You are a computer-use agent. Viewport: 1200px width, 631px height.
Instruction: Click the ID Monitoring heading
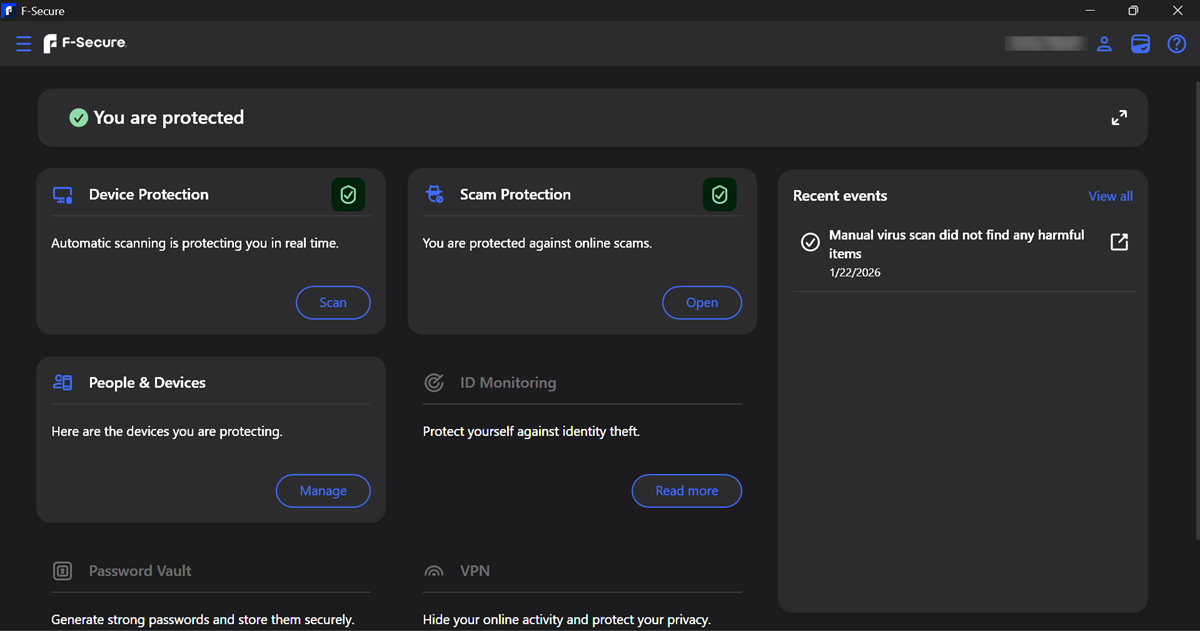point(508,383)
